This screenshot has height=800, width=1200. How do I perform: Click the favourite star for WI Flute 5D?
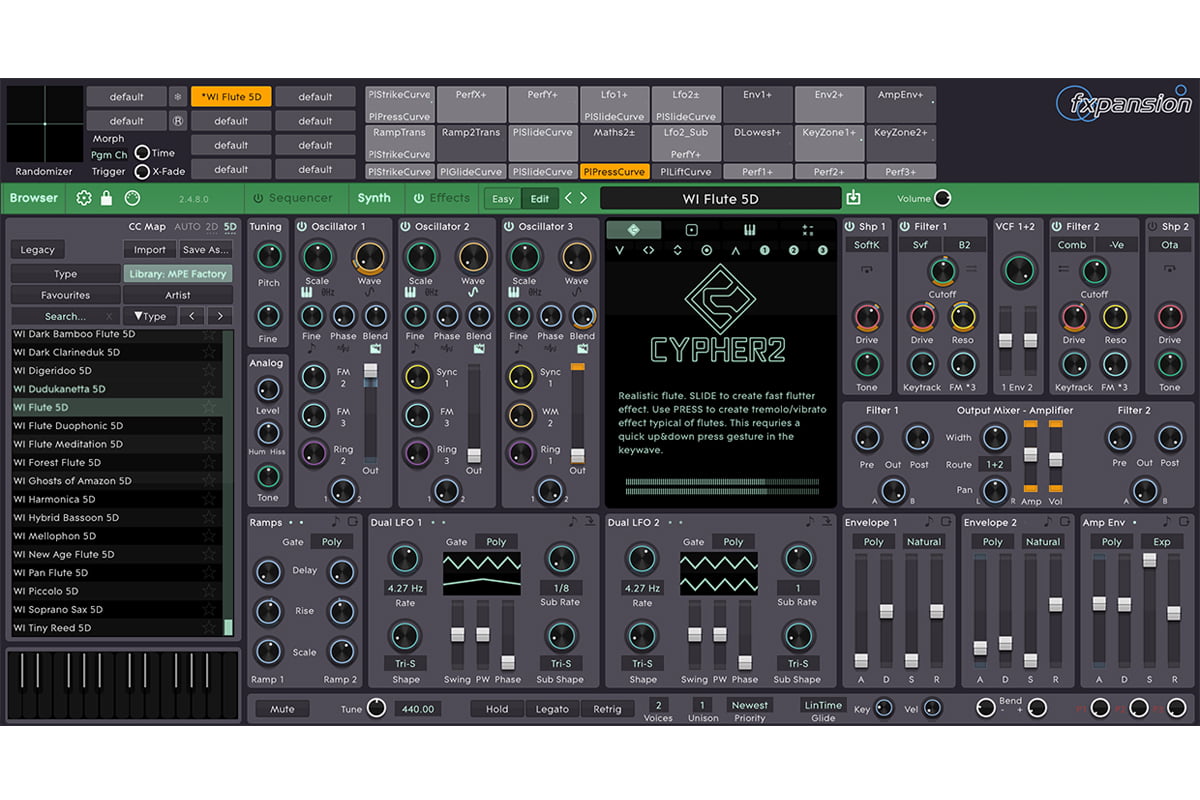[x=209, y=407]
